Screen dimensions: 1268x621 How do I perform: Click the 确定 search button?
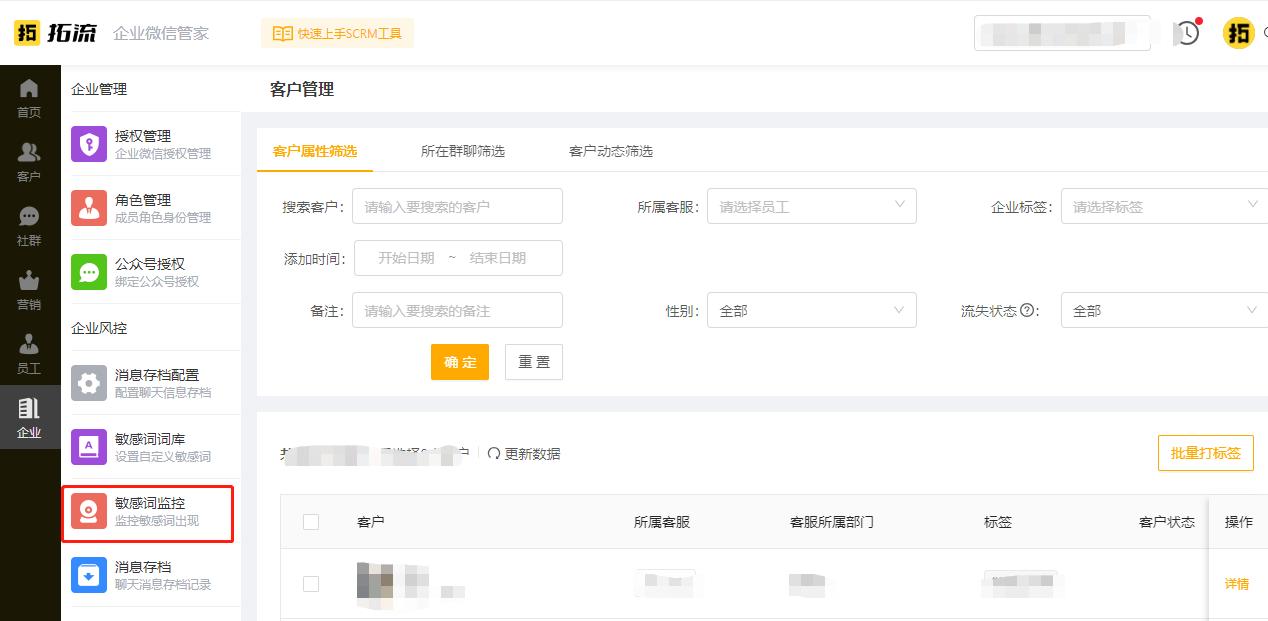(460, 362)
